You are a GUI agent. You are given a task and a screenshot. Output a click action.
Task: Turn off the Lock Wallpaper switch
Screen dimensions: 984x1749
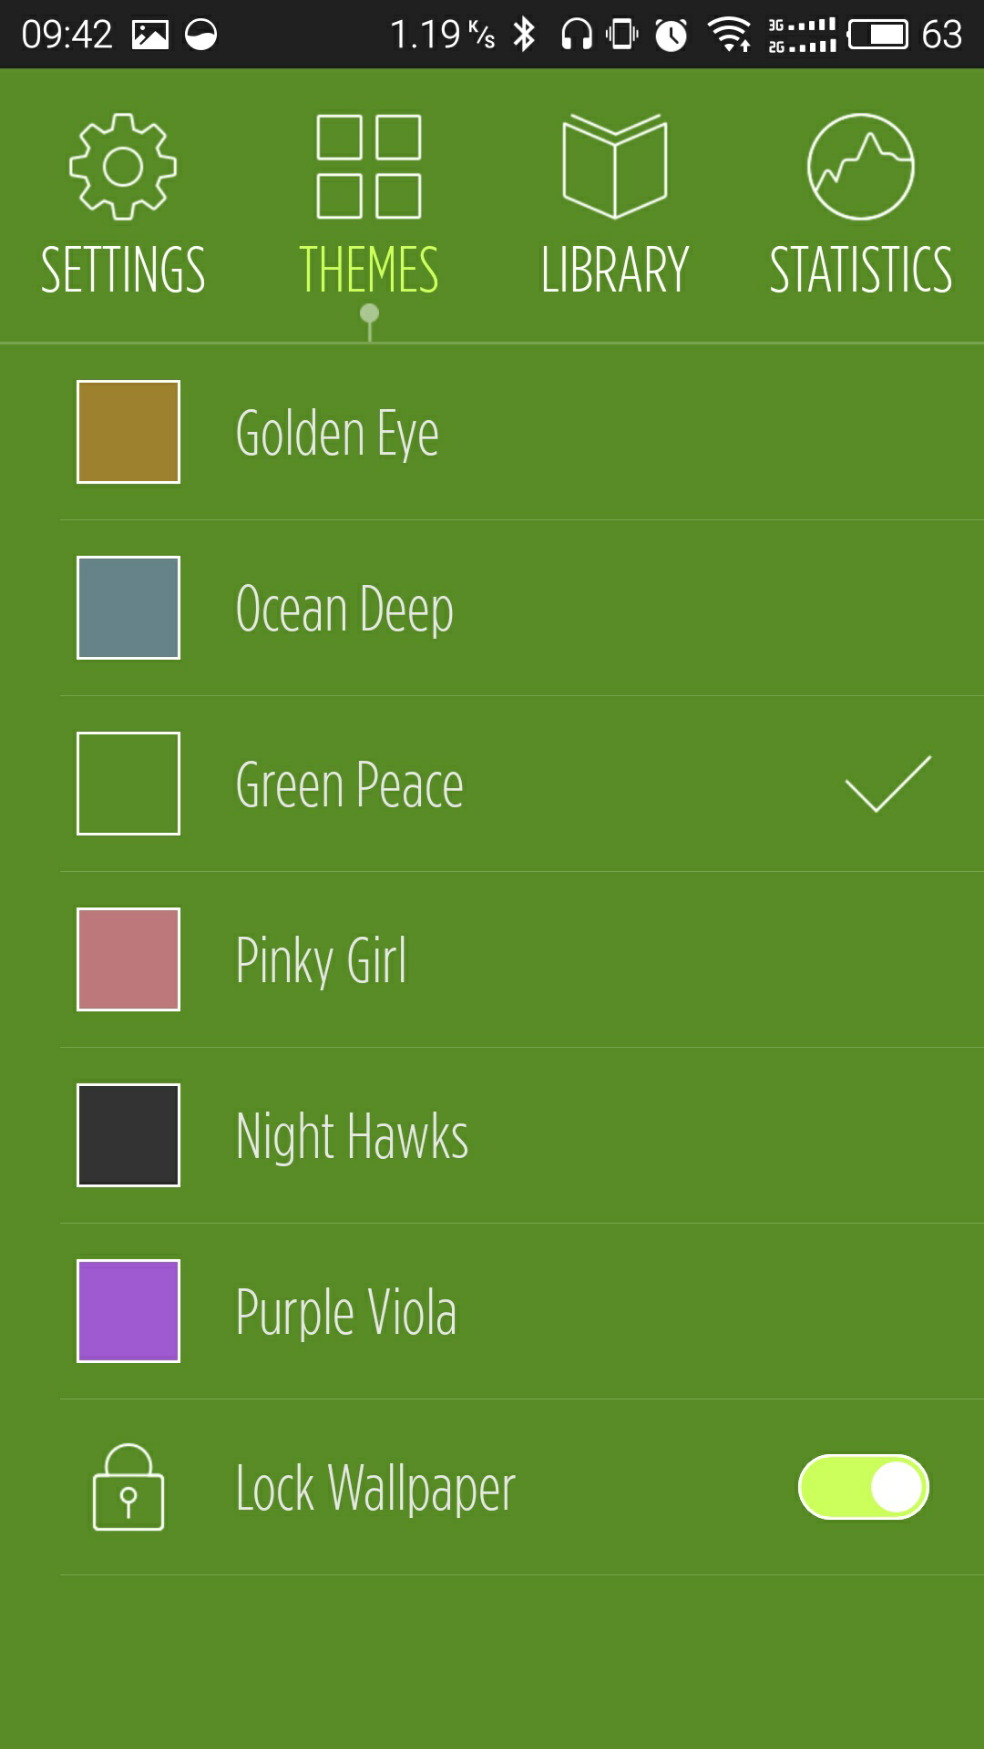click(863, 1487)
